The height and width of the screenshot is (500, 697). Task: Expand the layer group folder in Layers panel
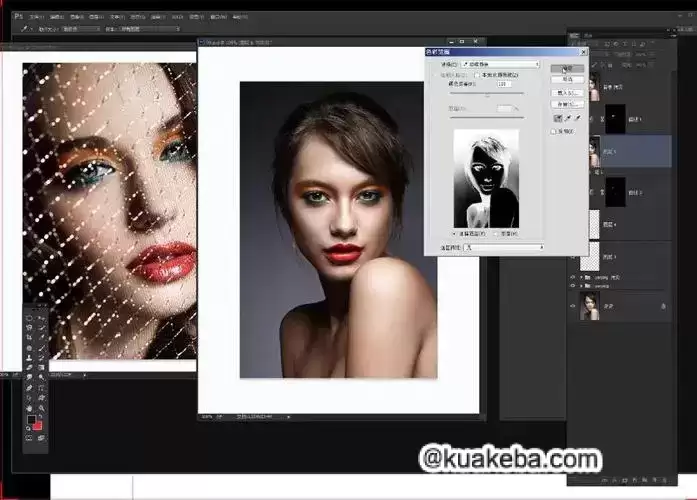click(583, 276)
